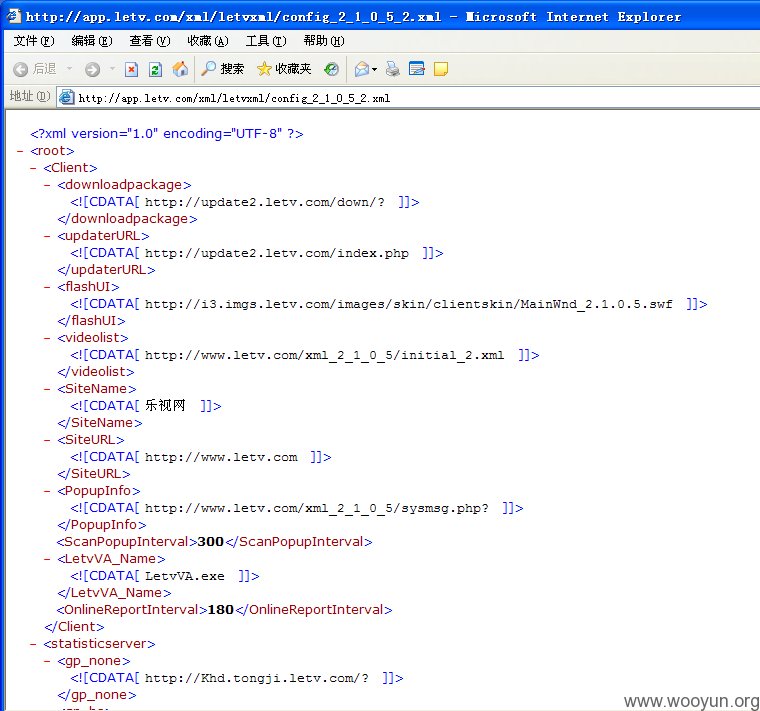Viewport: 760px width, 711px height.
Task: Click the Mail envelope icon
Action: tap(362, 69)
